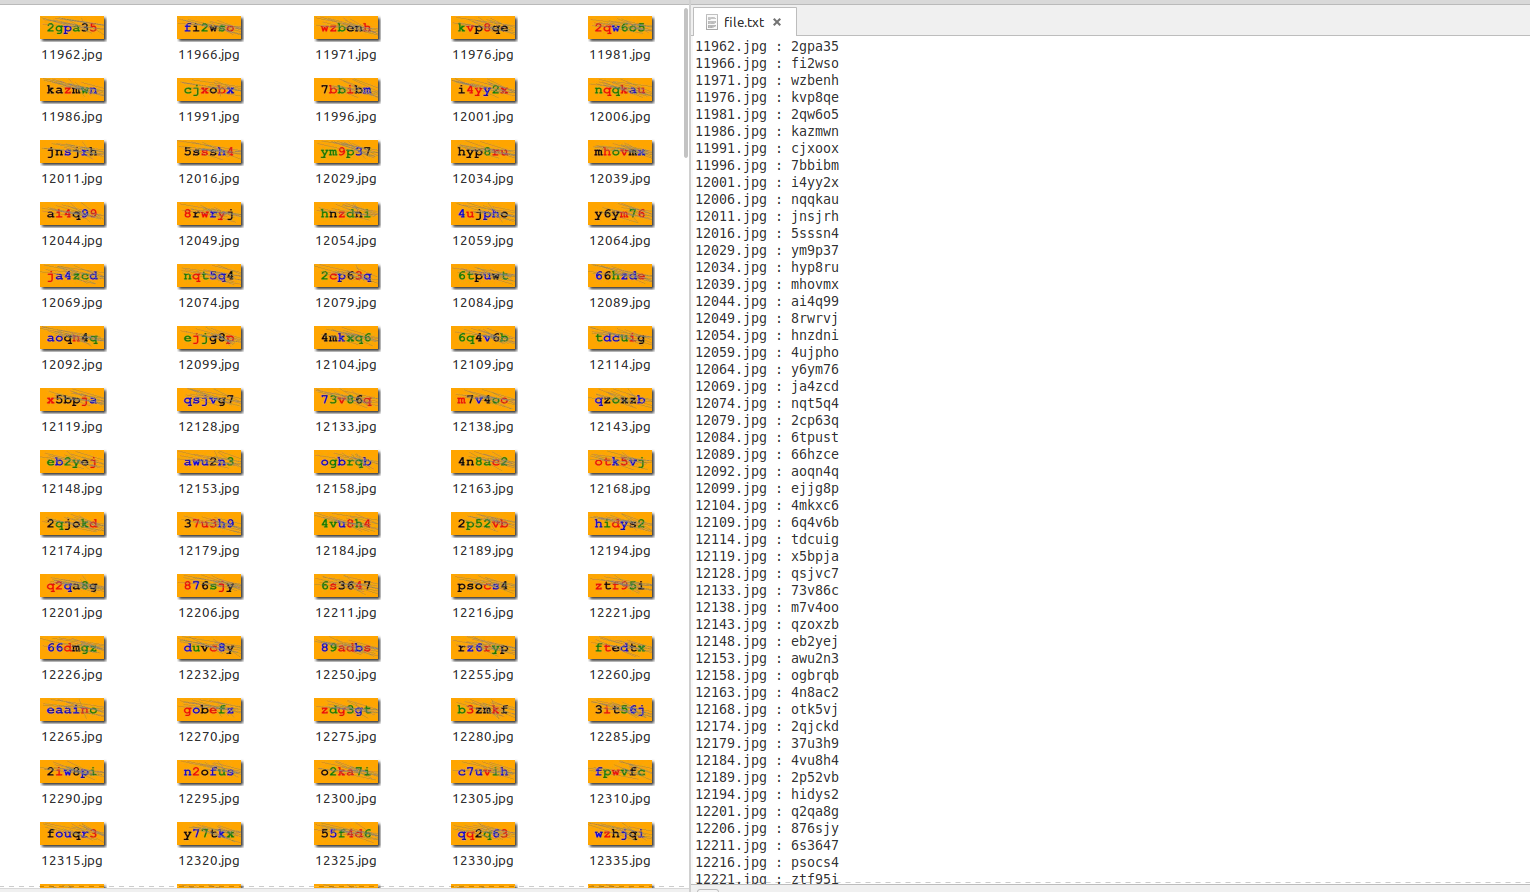Select the 12290.jpg captcha thumbnail

pos(72,773)
